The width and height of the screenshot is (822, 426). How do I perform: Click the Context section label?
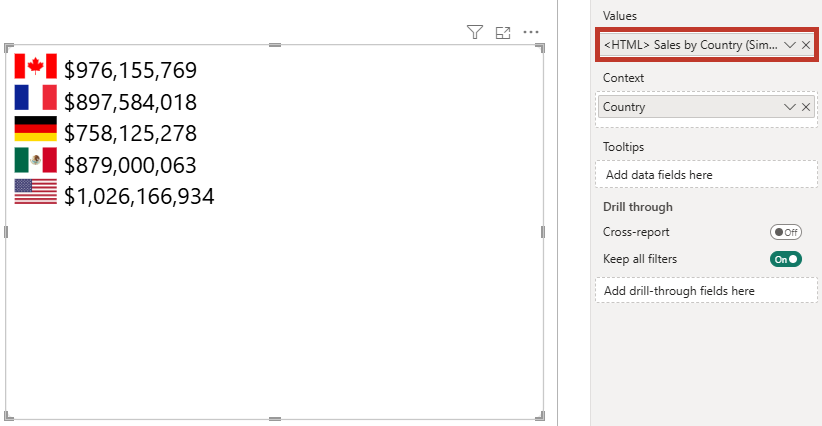pos(623,78)
